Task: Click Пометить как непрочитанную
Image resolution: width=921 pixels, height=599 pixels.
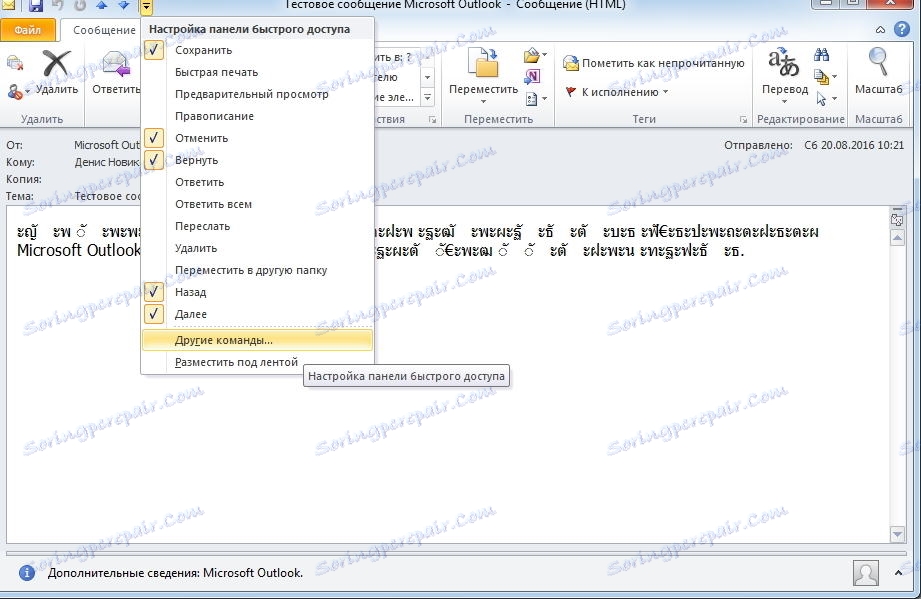Action: pyautogui.click(x=654, y=63)
